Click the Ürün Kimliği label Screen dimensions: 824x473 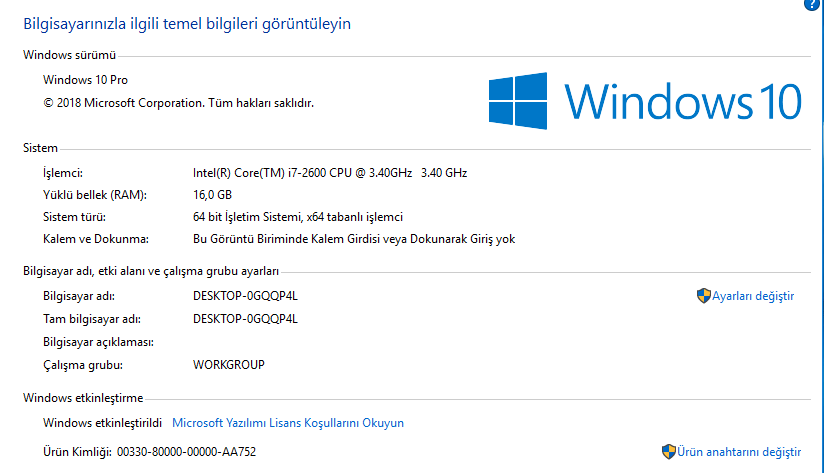(77, 452)
